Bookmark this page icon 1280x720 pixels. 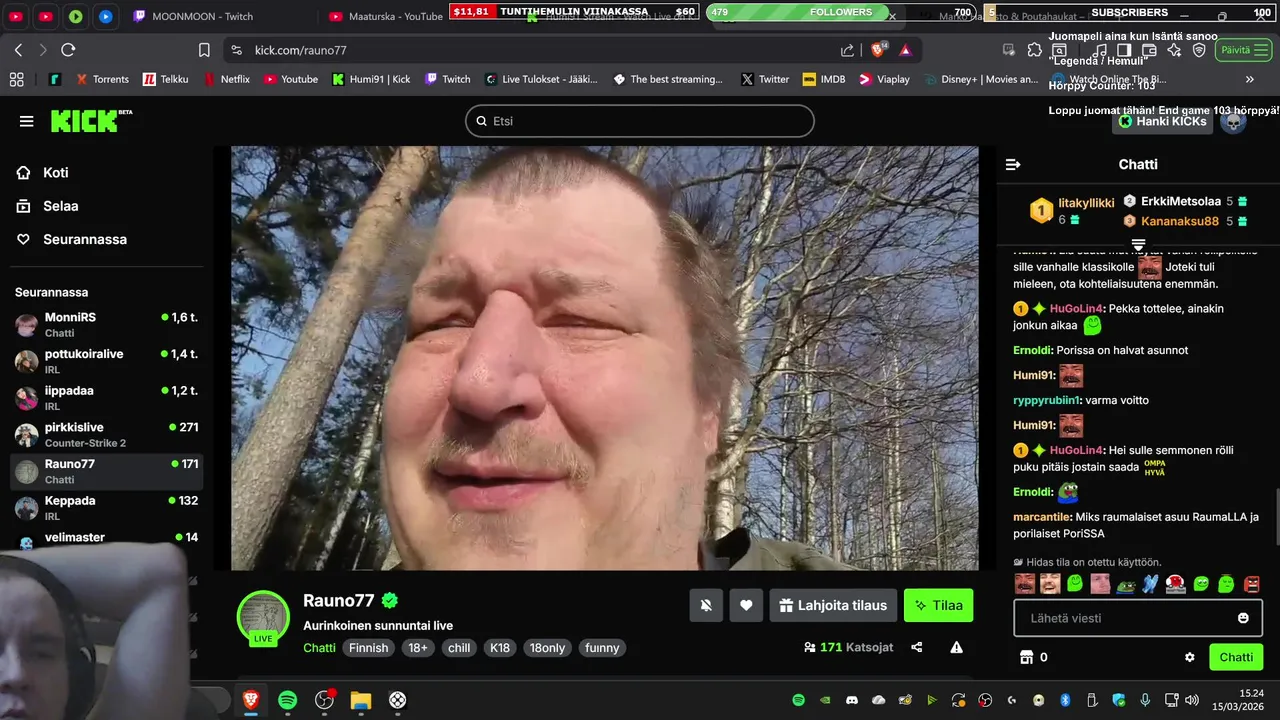[204, 50]
